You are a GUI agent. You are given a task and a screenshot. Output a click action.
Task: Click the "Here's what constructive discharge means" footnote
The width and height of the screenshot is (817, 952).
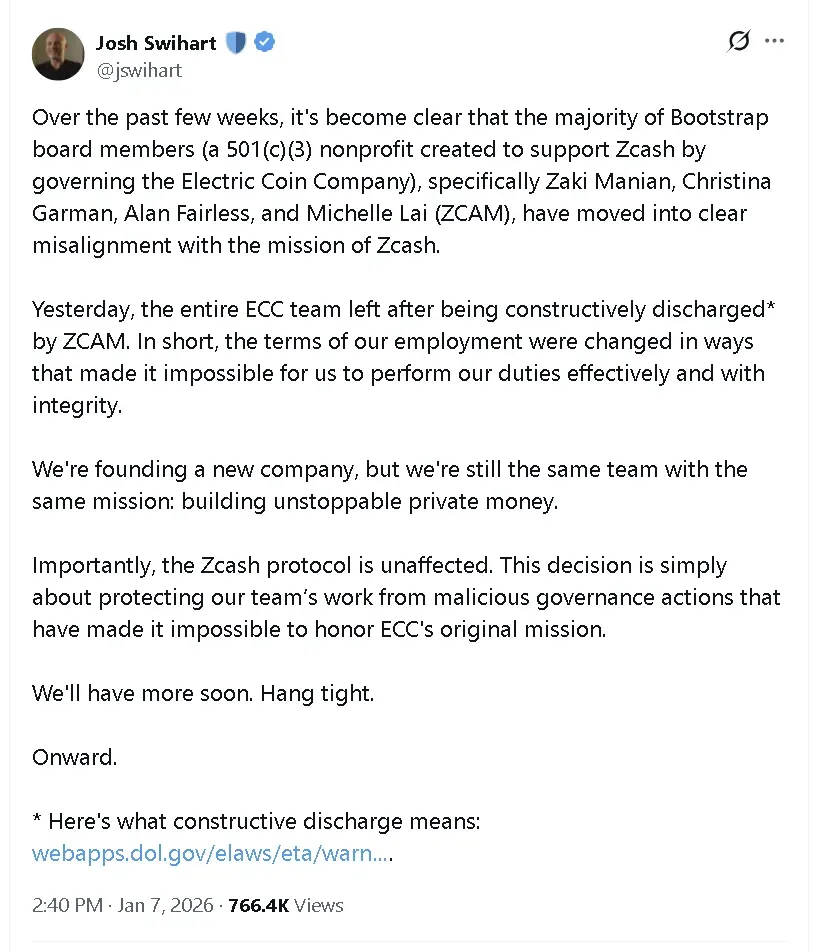point(257,822)
